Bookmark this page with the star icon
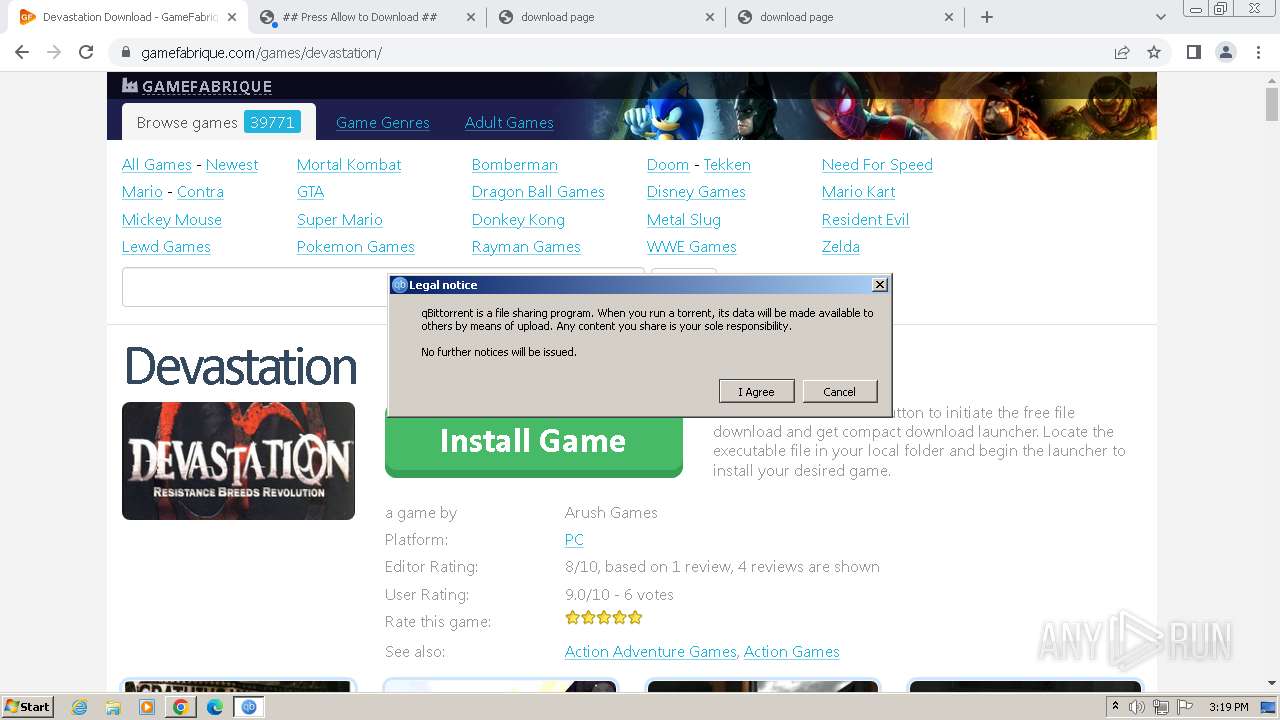Screen dimensions: 1280x720 [x=1154, y=52]
